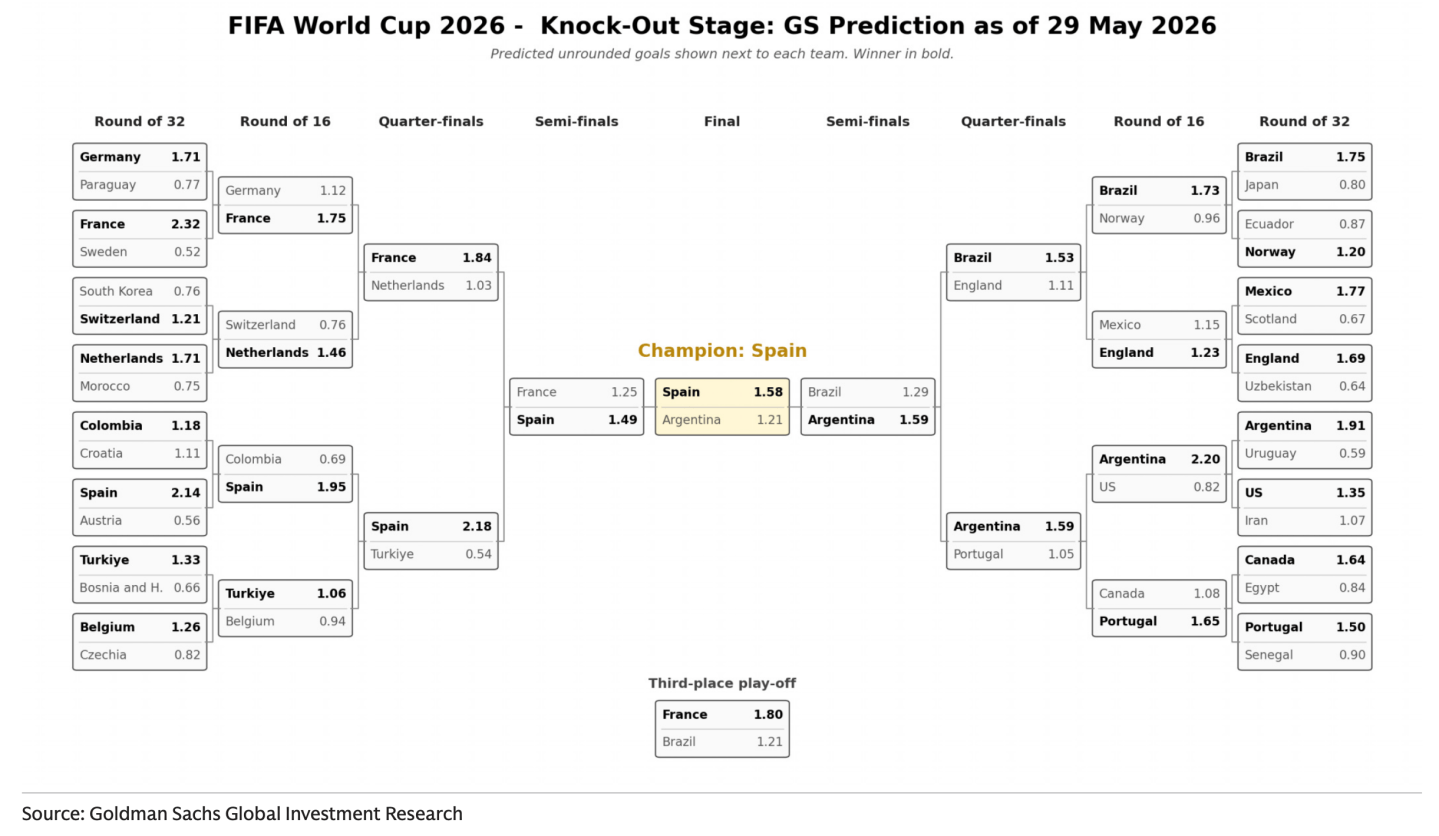Select the Mexico vs England Round of 16 box
The height and width of the screenshot is (836, 1439).
click(x=1159, y=339)
